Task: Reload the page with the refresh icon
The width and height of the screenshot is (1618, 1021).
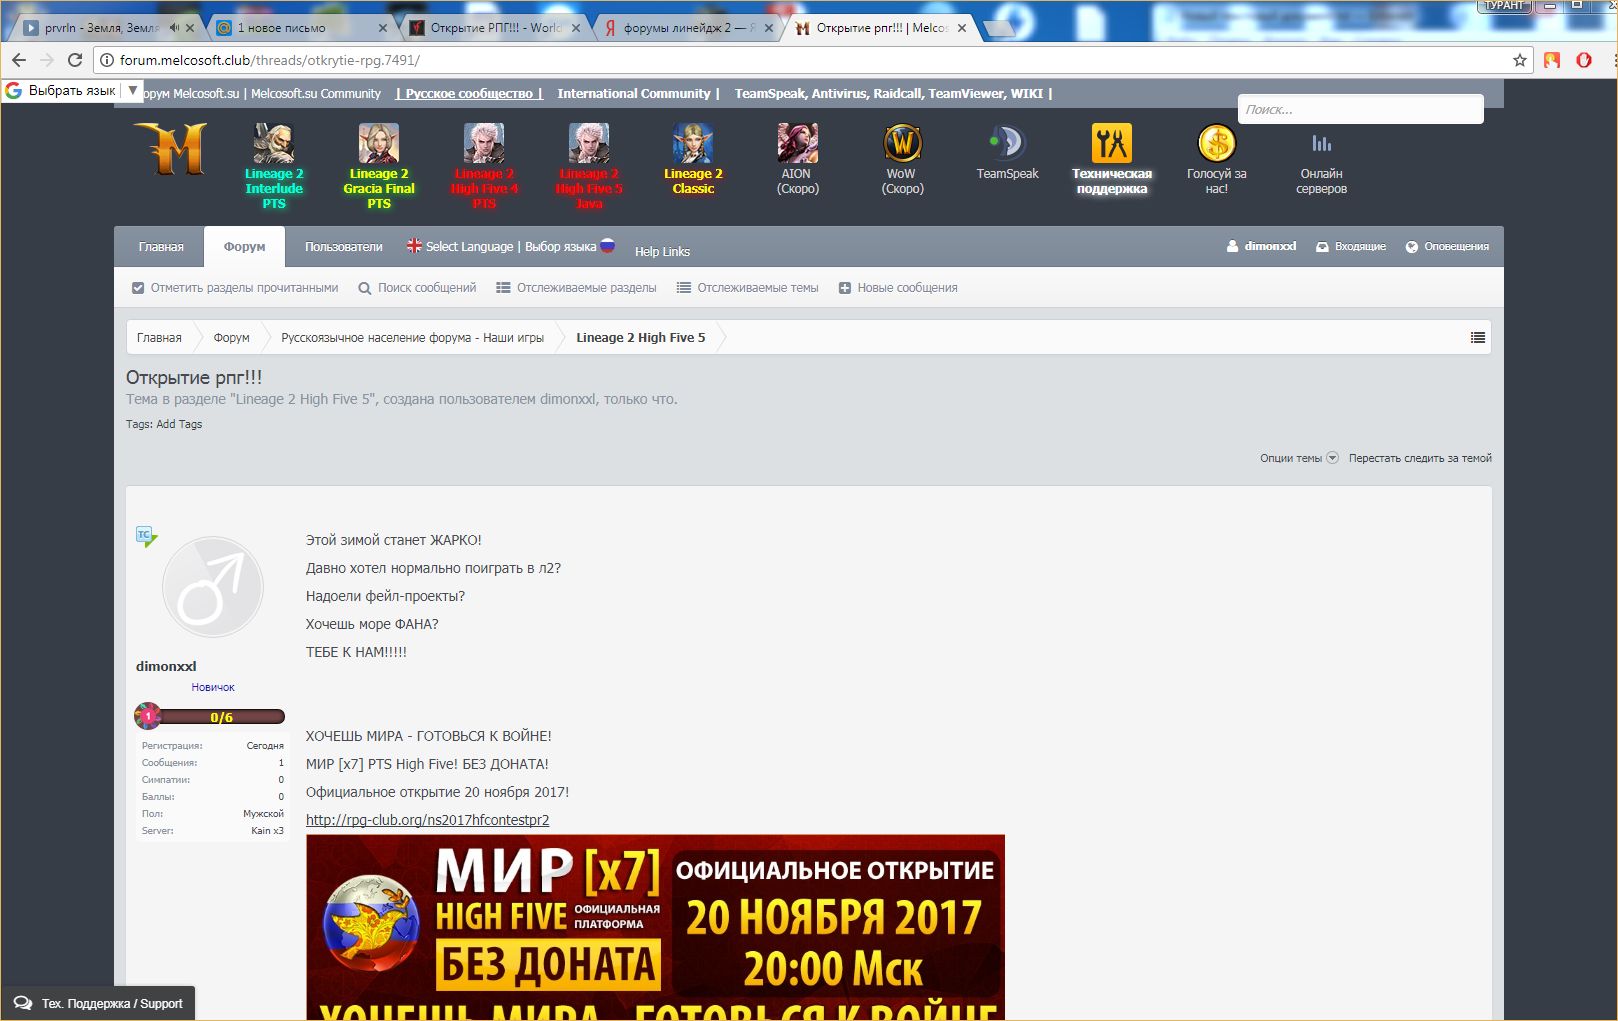Action: tap(75, 60)
